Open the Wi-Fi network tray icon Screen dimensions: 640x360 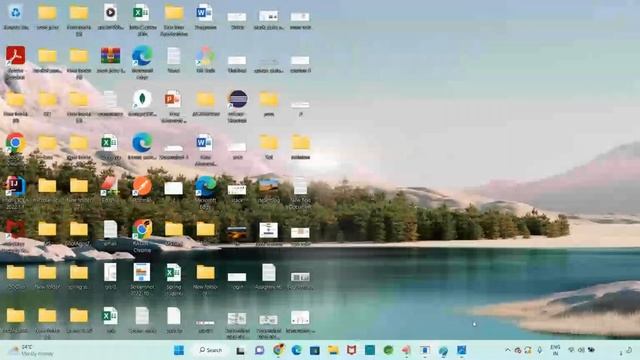571,350
